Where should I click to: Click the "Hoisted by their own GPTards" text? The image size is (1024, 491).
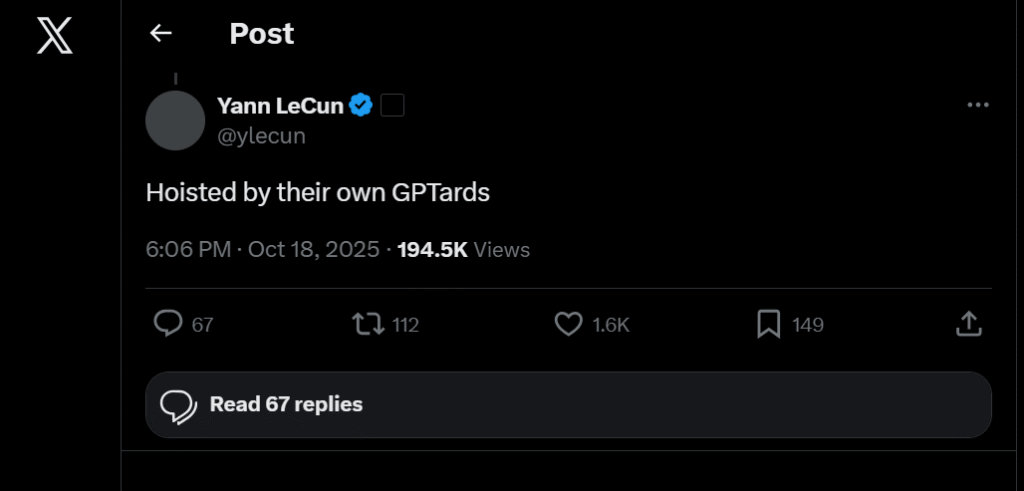pos(318,192)
